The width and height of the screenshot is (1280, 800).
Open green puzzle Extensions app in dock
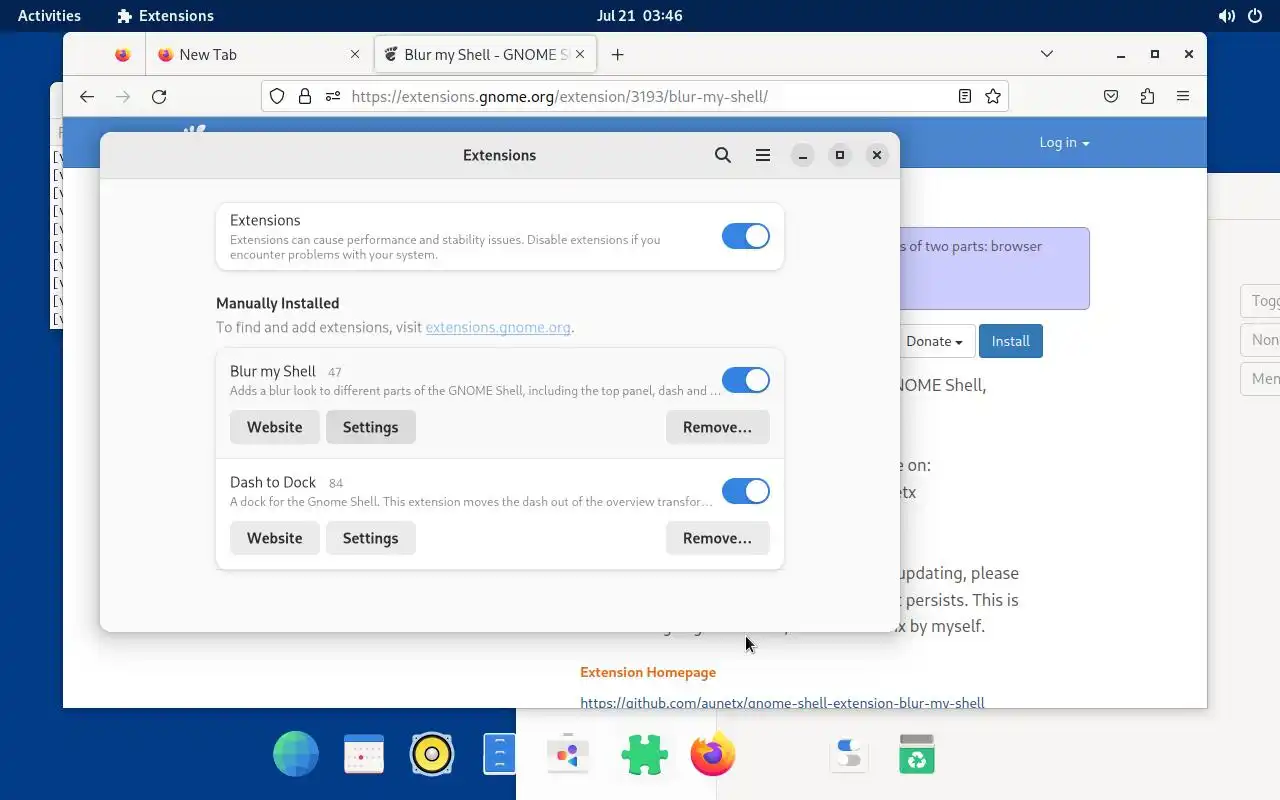point(645,755)
